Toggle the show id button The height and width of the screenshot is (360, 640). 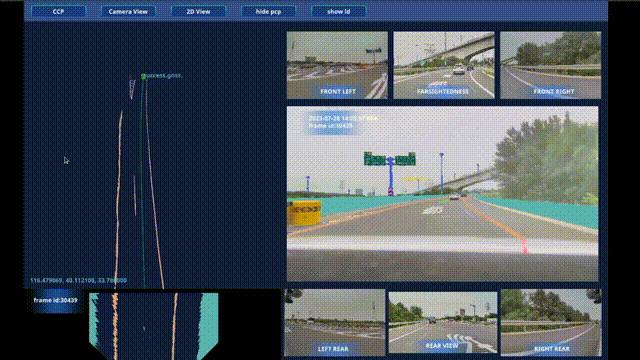(x=338, y=11)
